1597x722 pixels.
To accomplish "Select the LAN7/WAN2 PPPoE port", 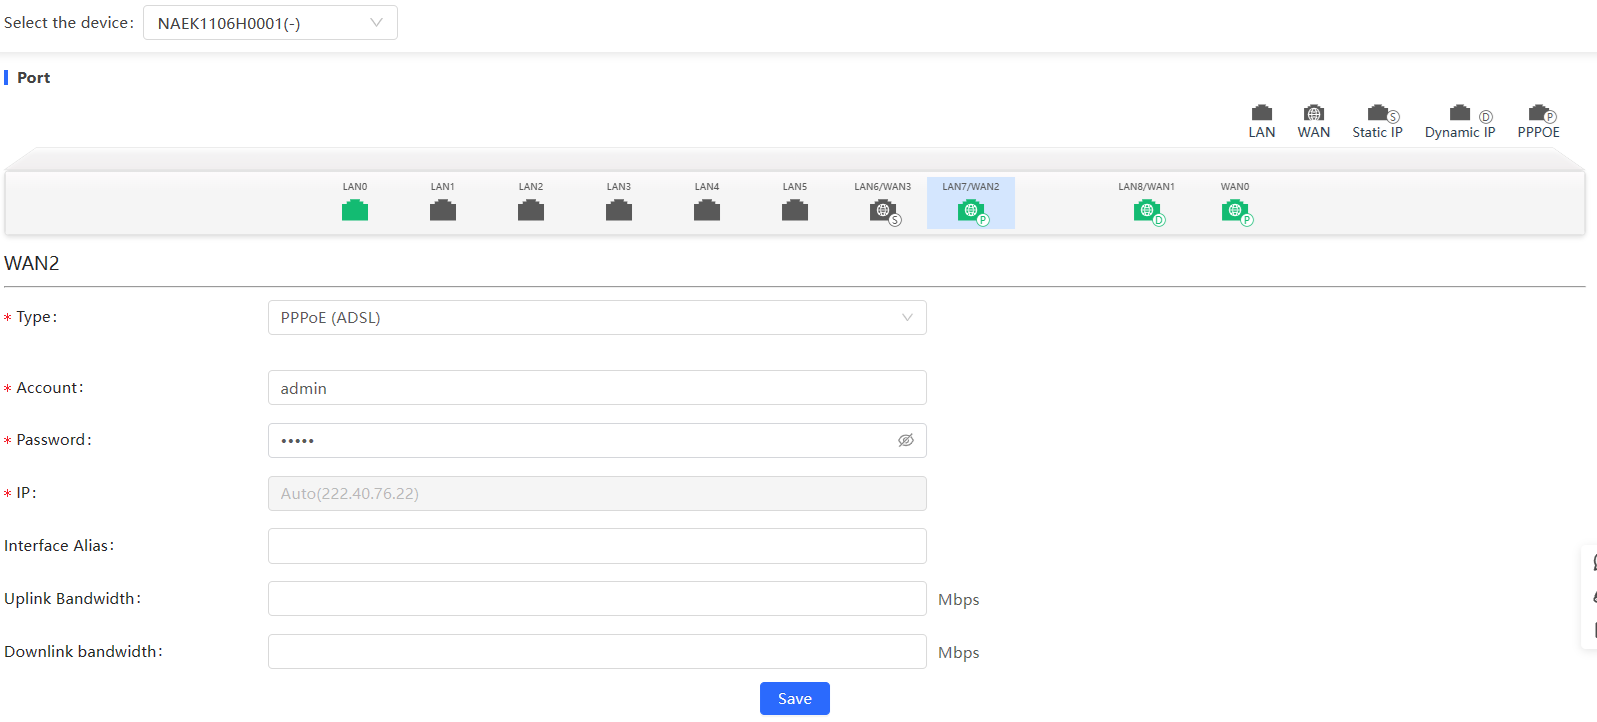I will [x=971, y=211].
